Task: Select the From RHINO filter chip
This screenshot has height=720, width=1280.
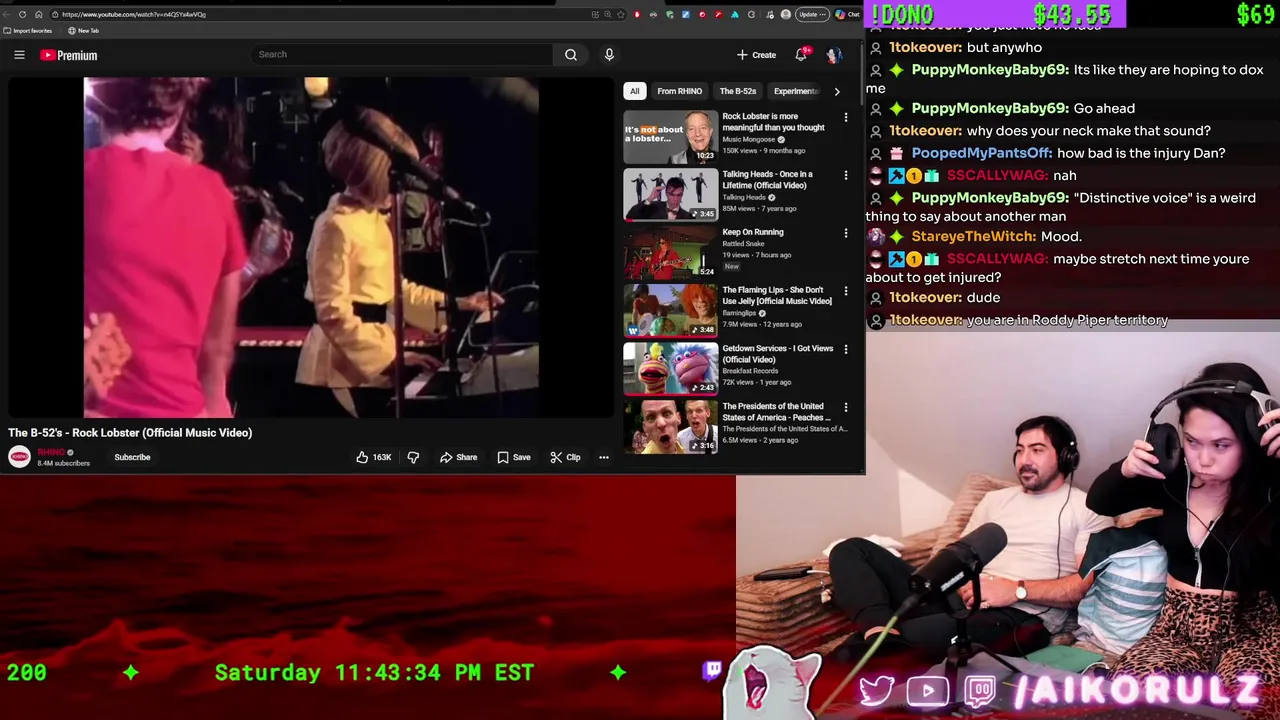Action: pyautogui.click(x=679, y=91)
